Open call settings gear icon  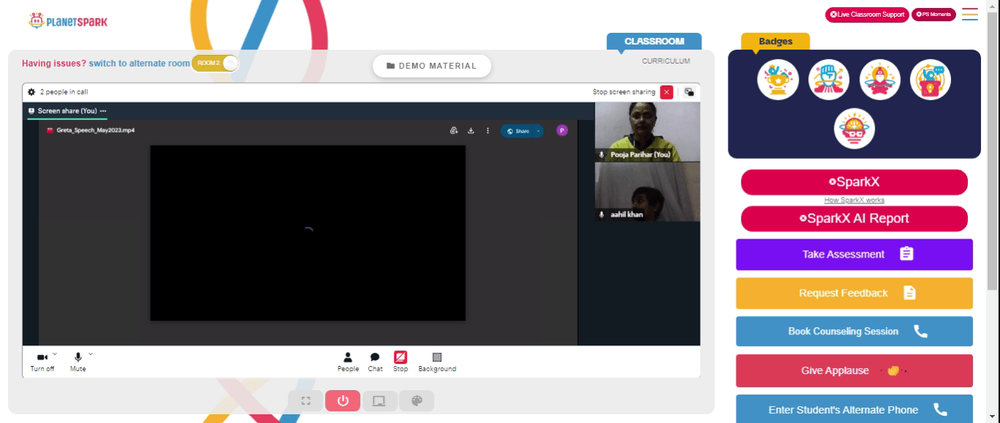click(31, 92)
